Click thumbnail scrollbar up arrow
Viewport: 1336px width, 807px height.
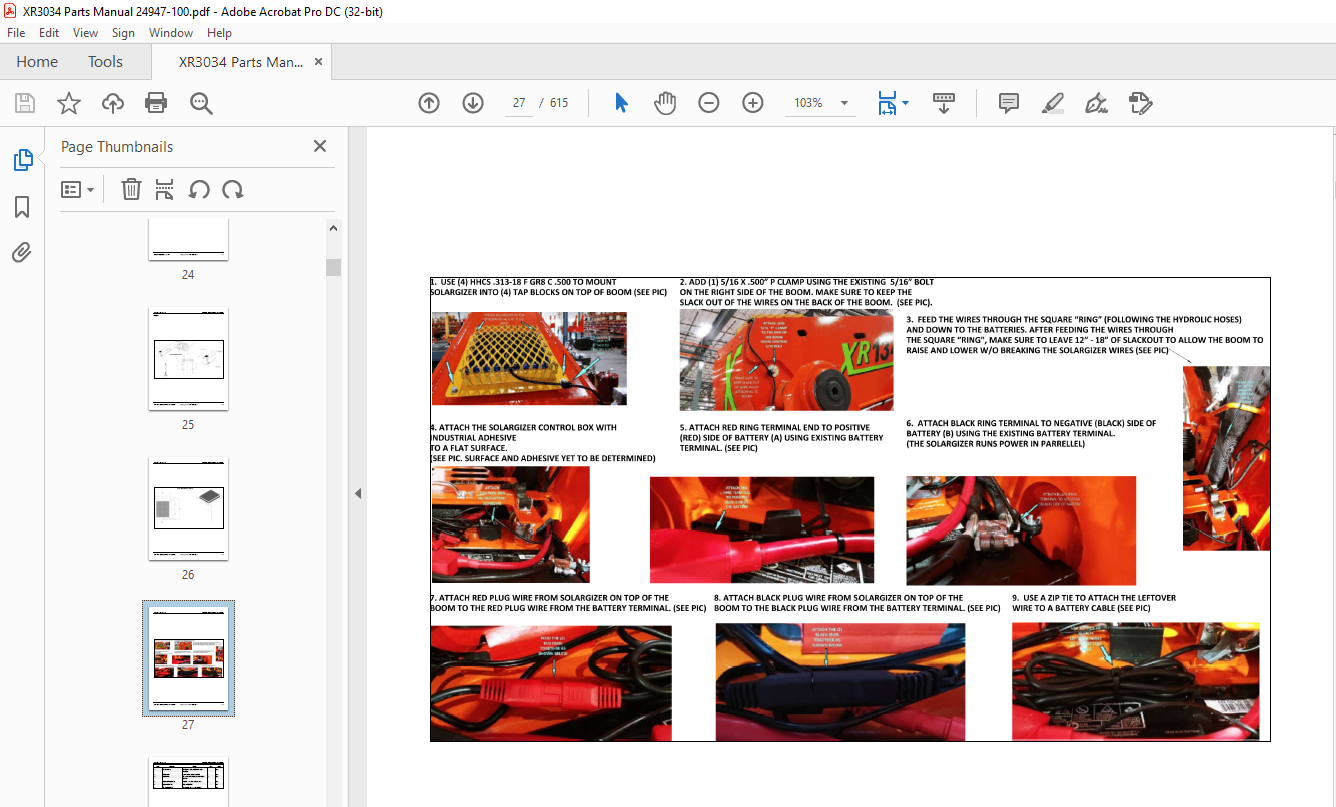(x=333, y=228)
